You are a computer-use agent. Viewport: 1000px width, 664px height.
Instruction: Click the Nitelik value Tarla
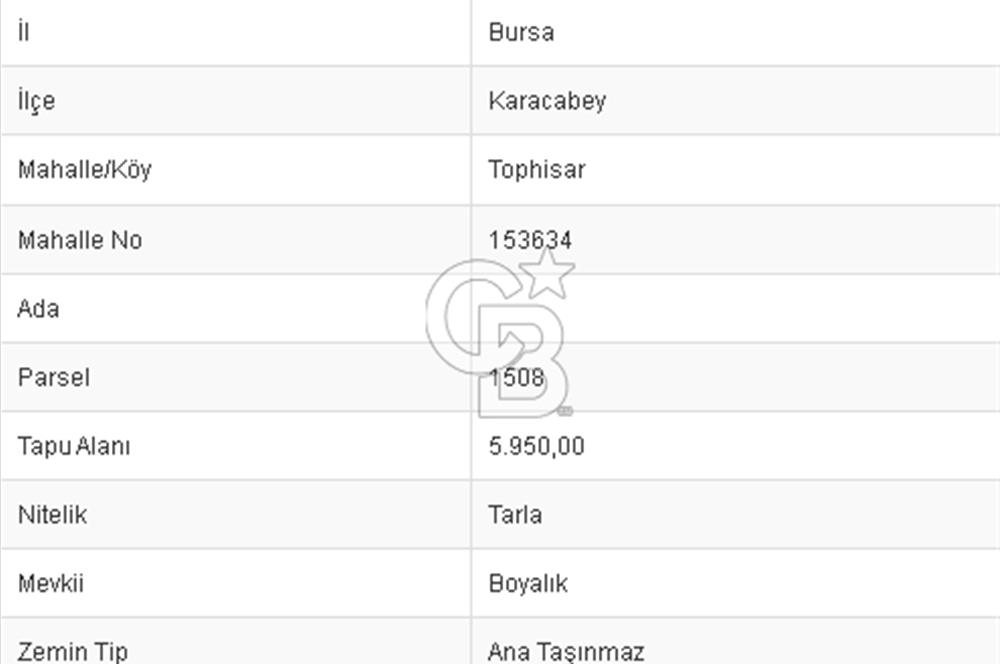point(515,515)
